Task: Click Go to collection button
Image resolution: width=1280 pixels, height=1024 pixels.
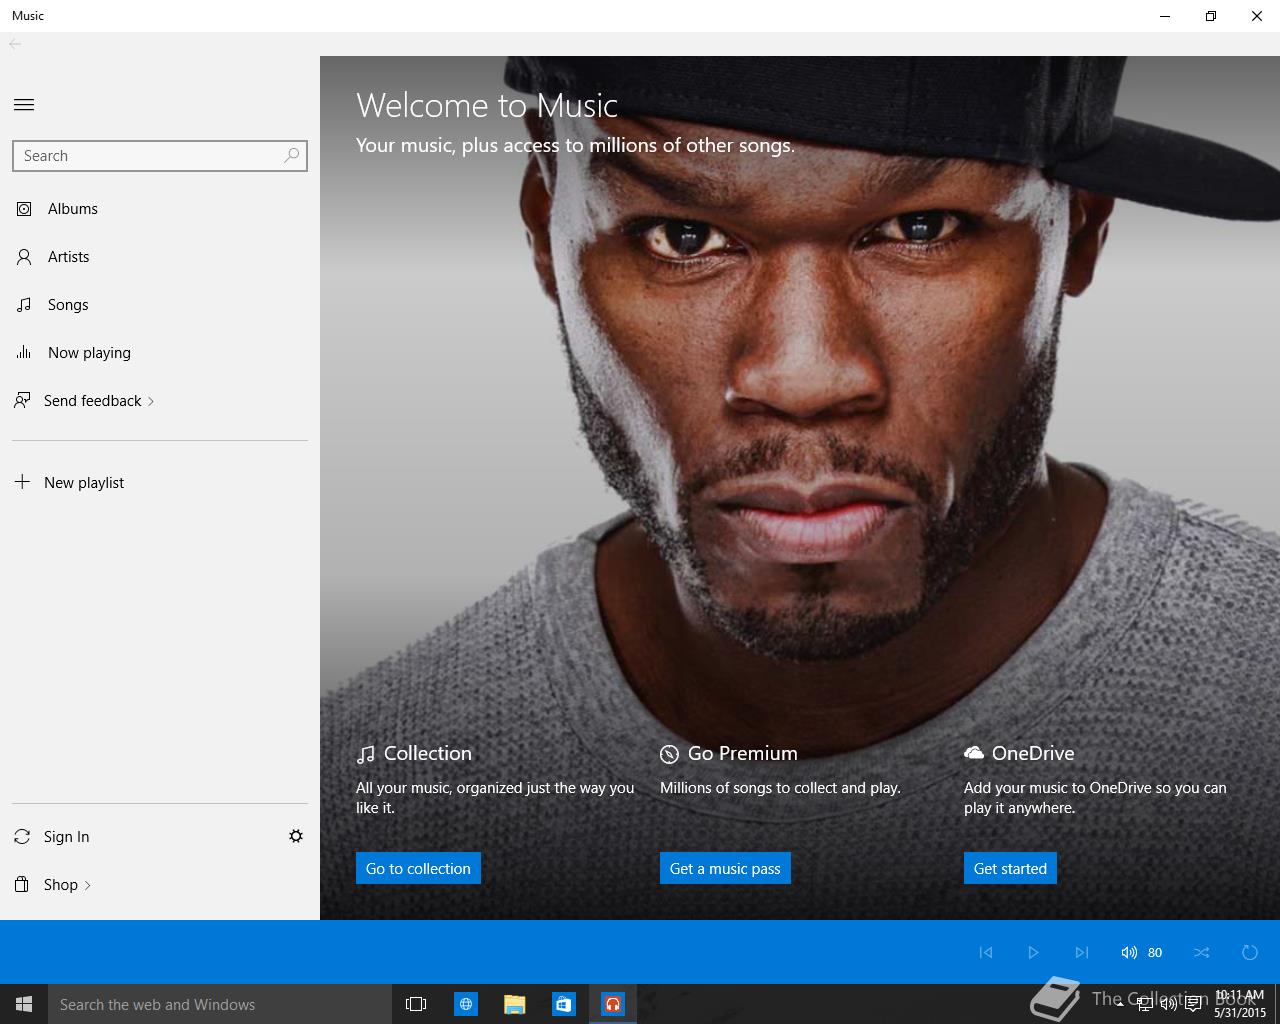Action: pos(418,868)
